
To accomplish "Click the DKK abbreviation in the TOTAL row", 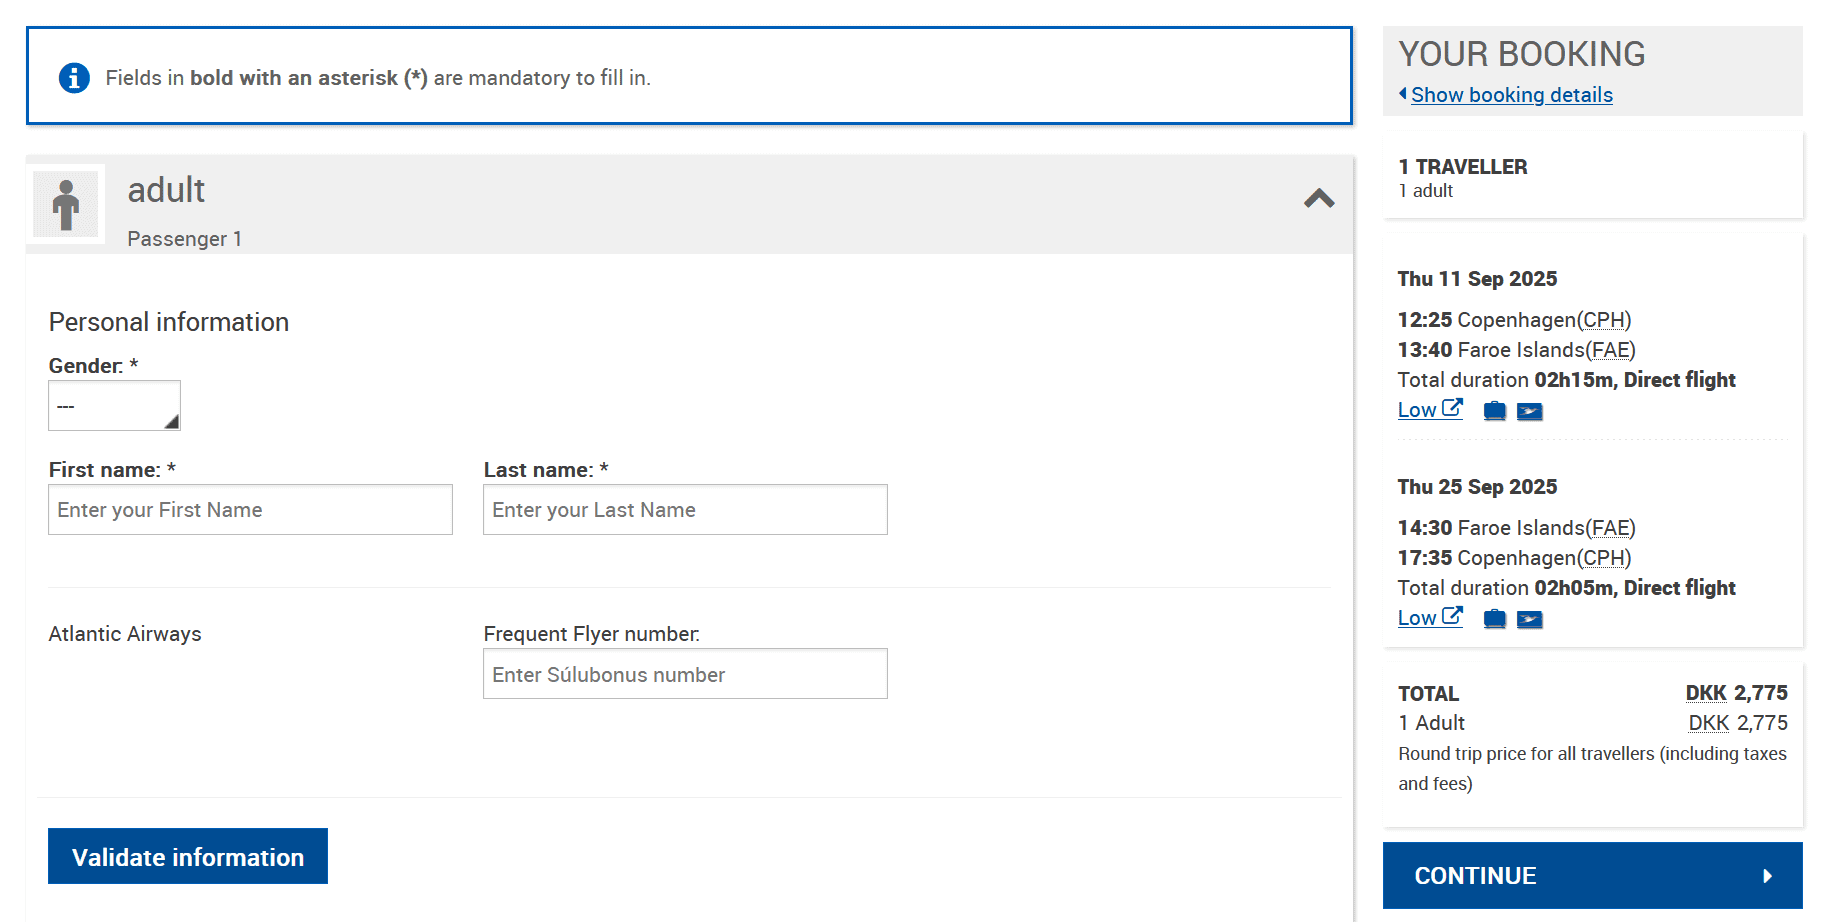I will tap(1705, 693).
